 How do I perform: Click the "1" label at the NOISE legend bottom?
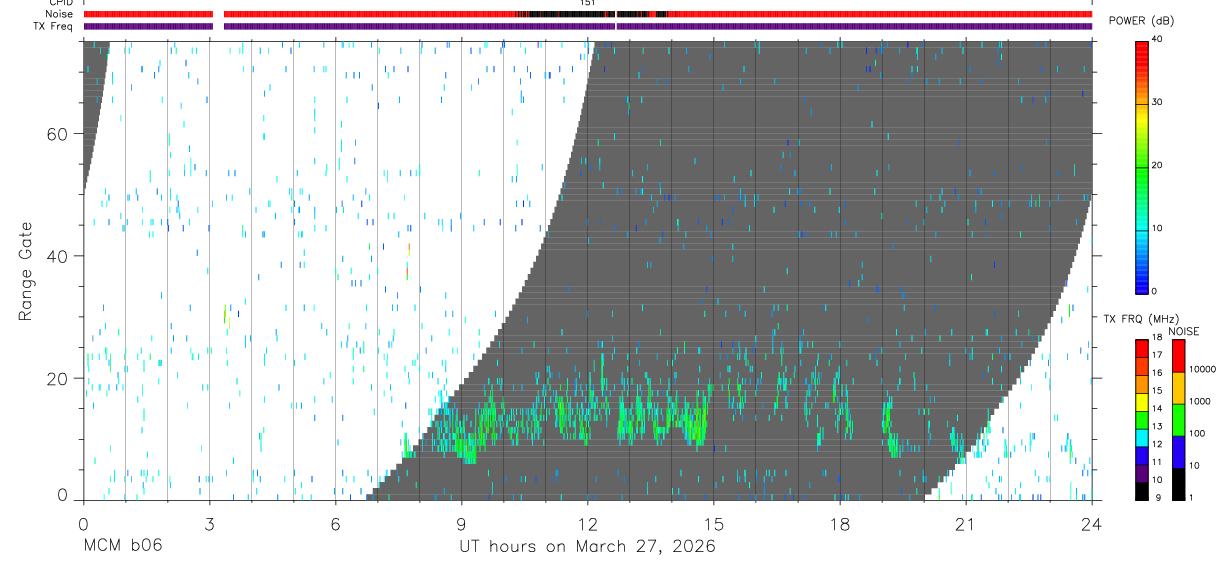coord(1192,497)
